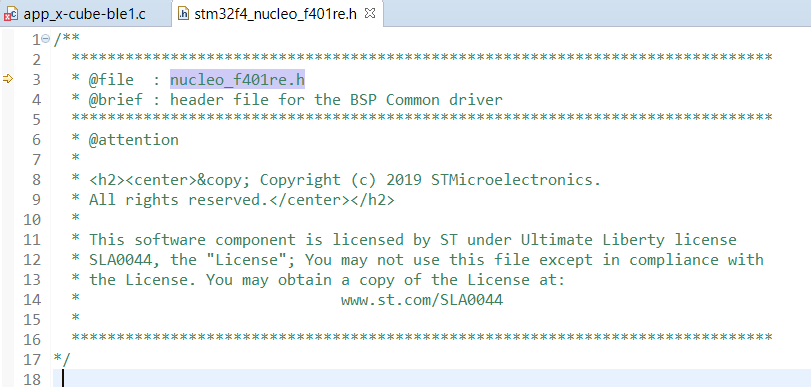Click the @attention tag on line 6
The width and height of the screenshot is (811, 387).
133,140
